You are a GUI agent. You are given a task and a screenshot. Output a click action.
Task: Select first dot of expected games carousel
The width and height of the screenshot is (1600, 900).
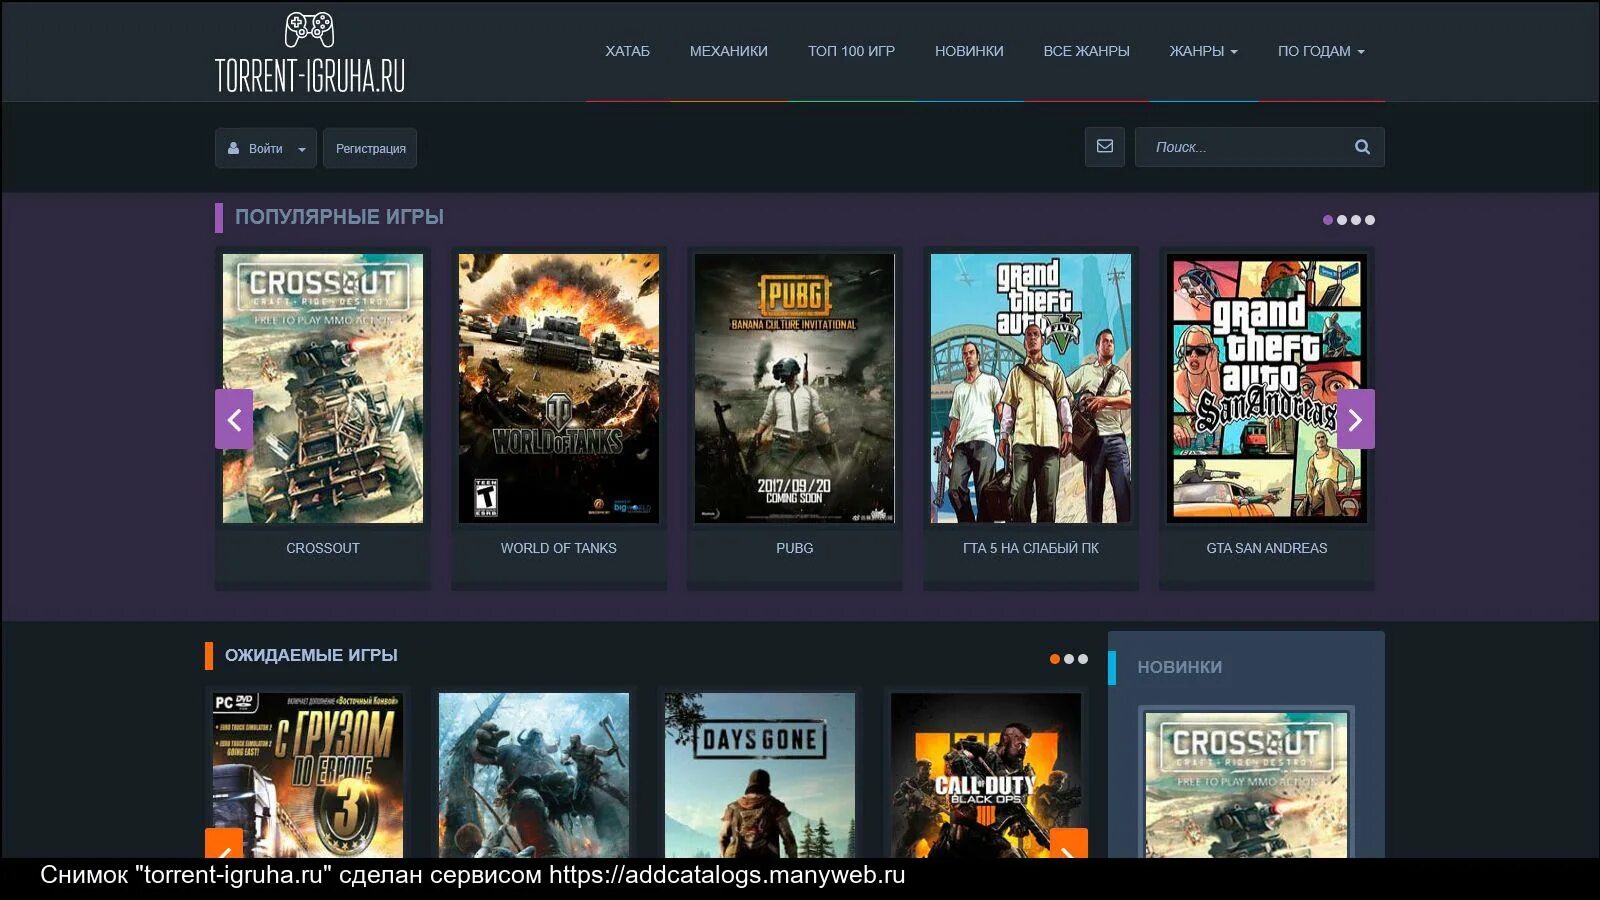[1055, 659]
